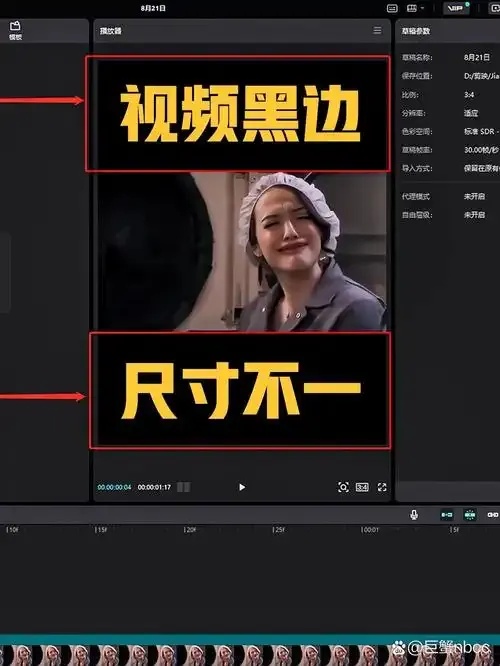The height and width of the screenshot is (666, 500).
Task: Jump to the 00:01 timeline ruler mark
Action: click(369, 530)
